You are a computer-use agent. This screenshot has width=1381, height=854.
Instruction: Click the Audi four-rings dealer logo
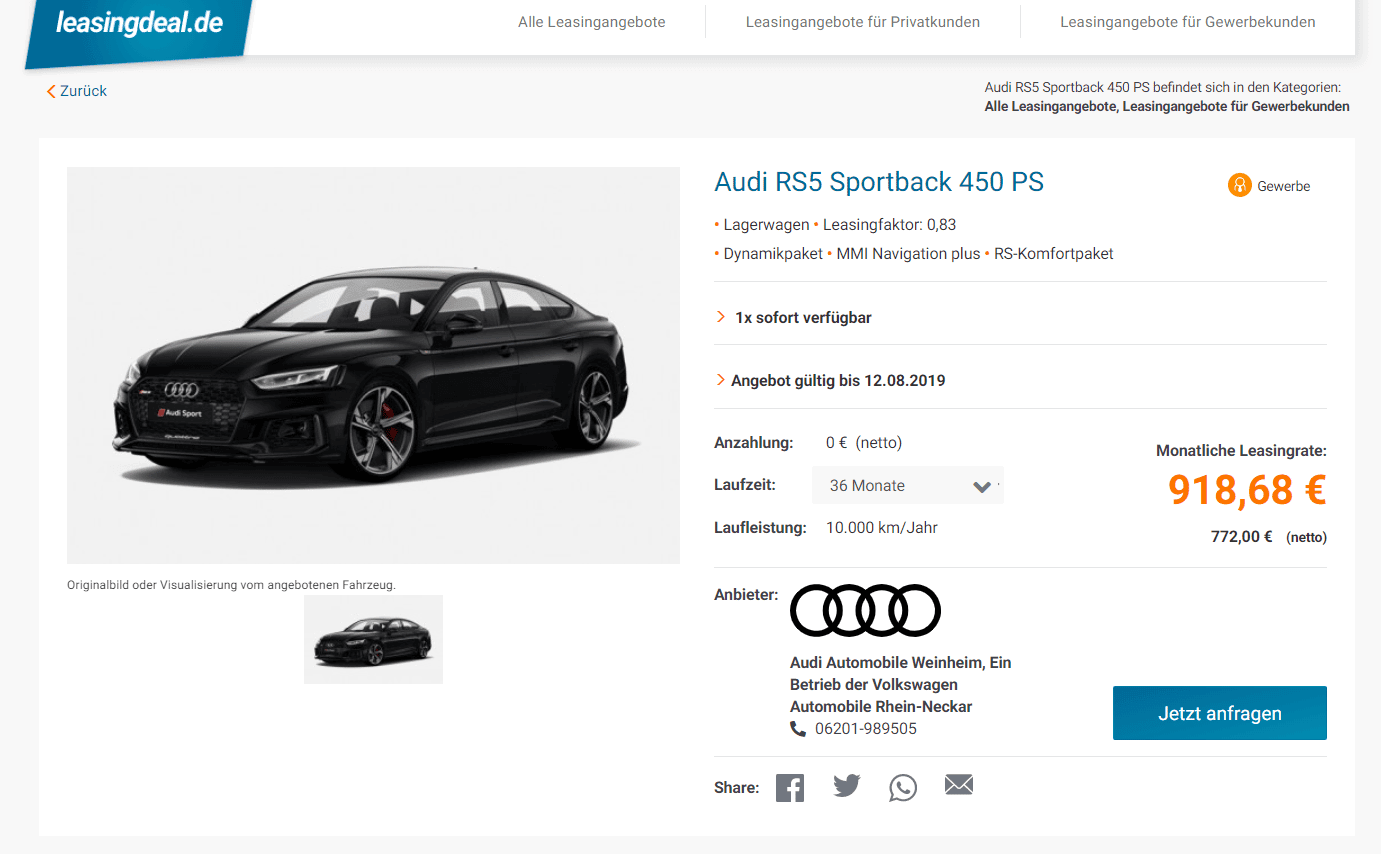[x=865, y=610]
